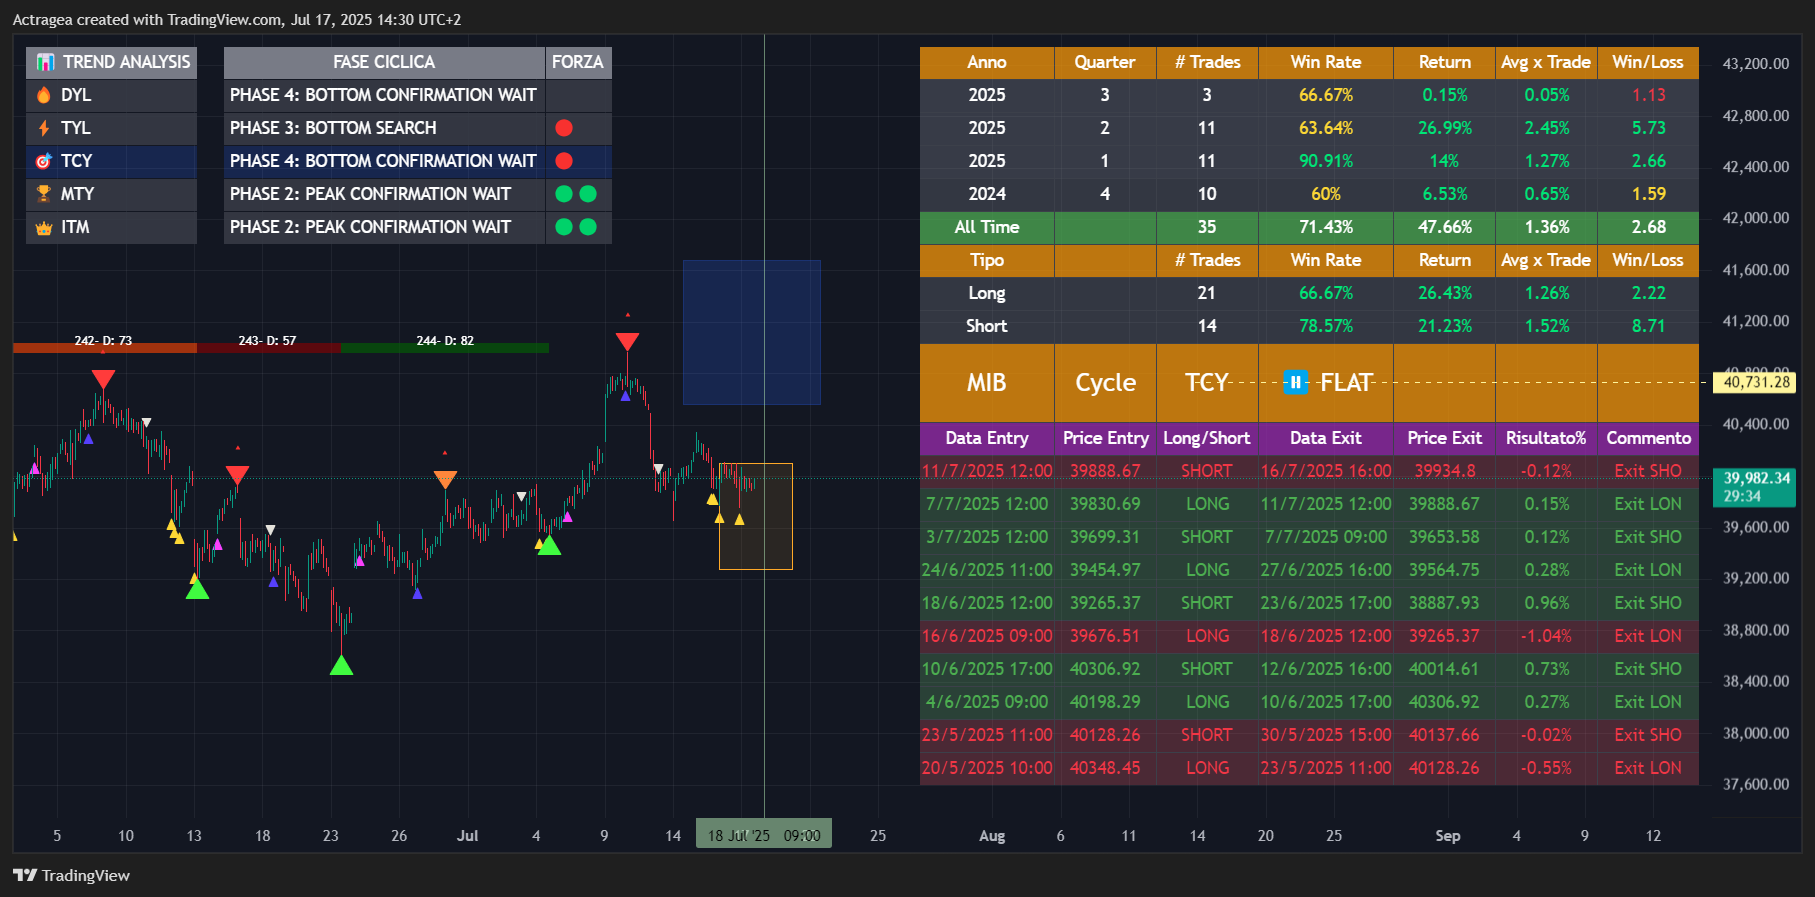The height and width of the screenshot is (897, 1815).
Task: Click the 43,200.00 price axis label
Action: tap(1756, 63)
